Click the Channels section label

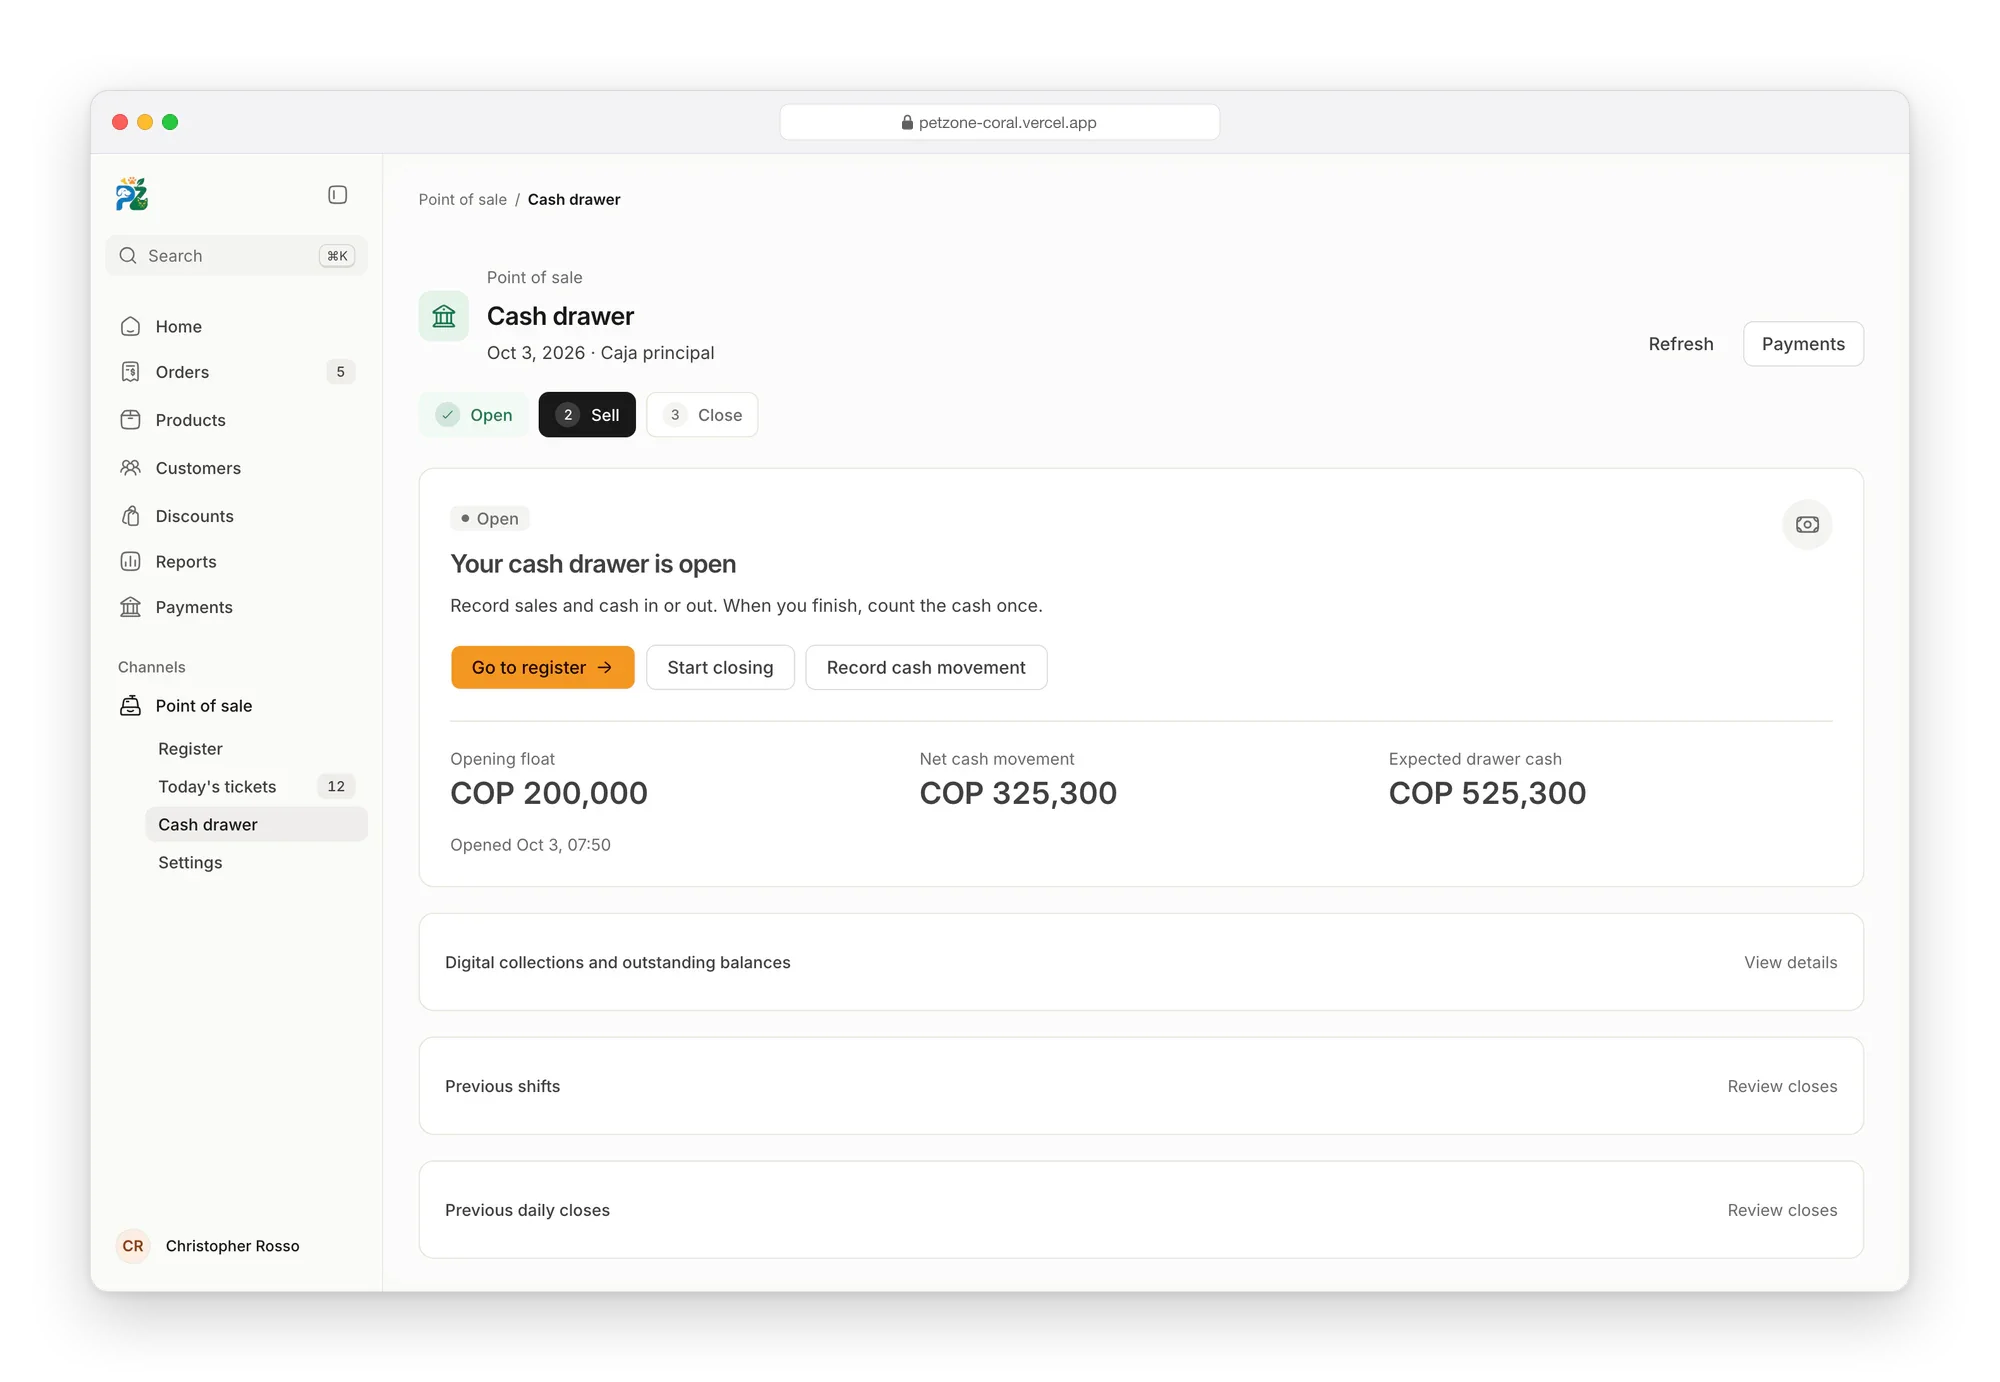pyautogui.click(x=152, y=667)
